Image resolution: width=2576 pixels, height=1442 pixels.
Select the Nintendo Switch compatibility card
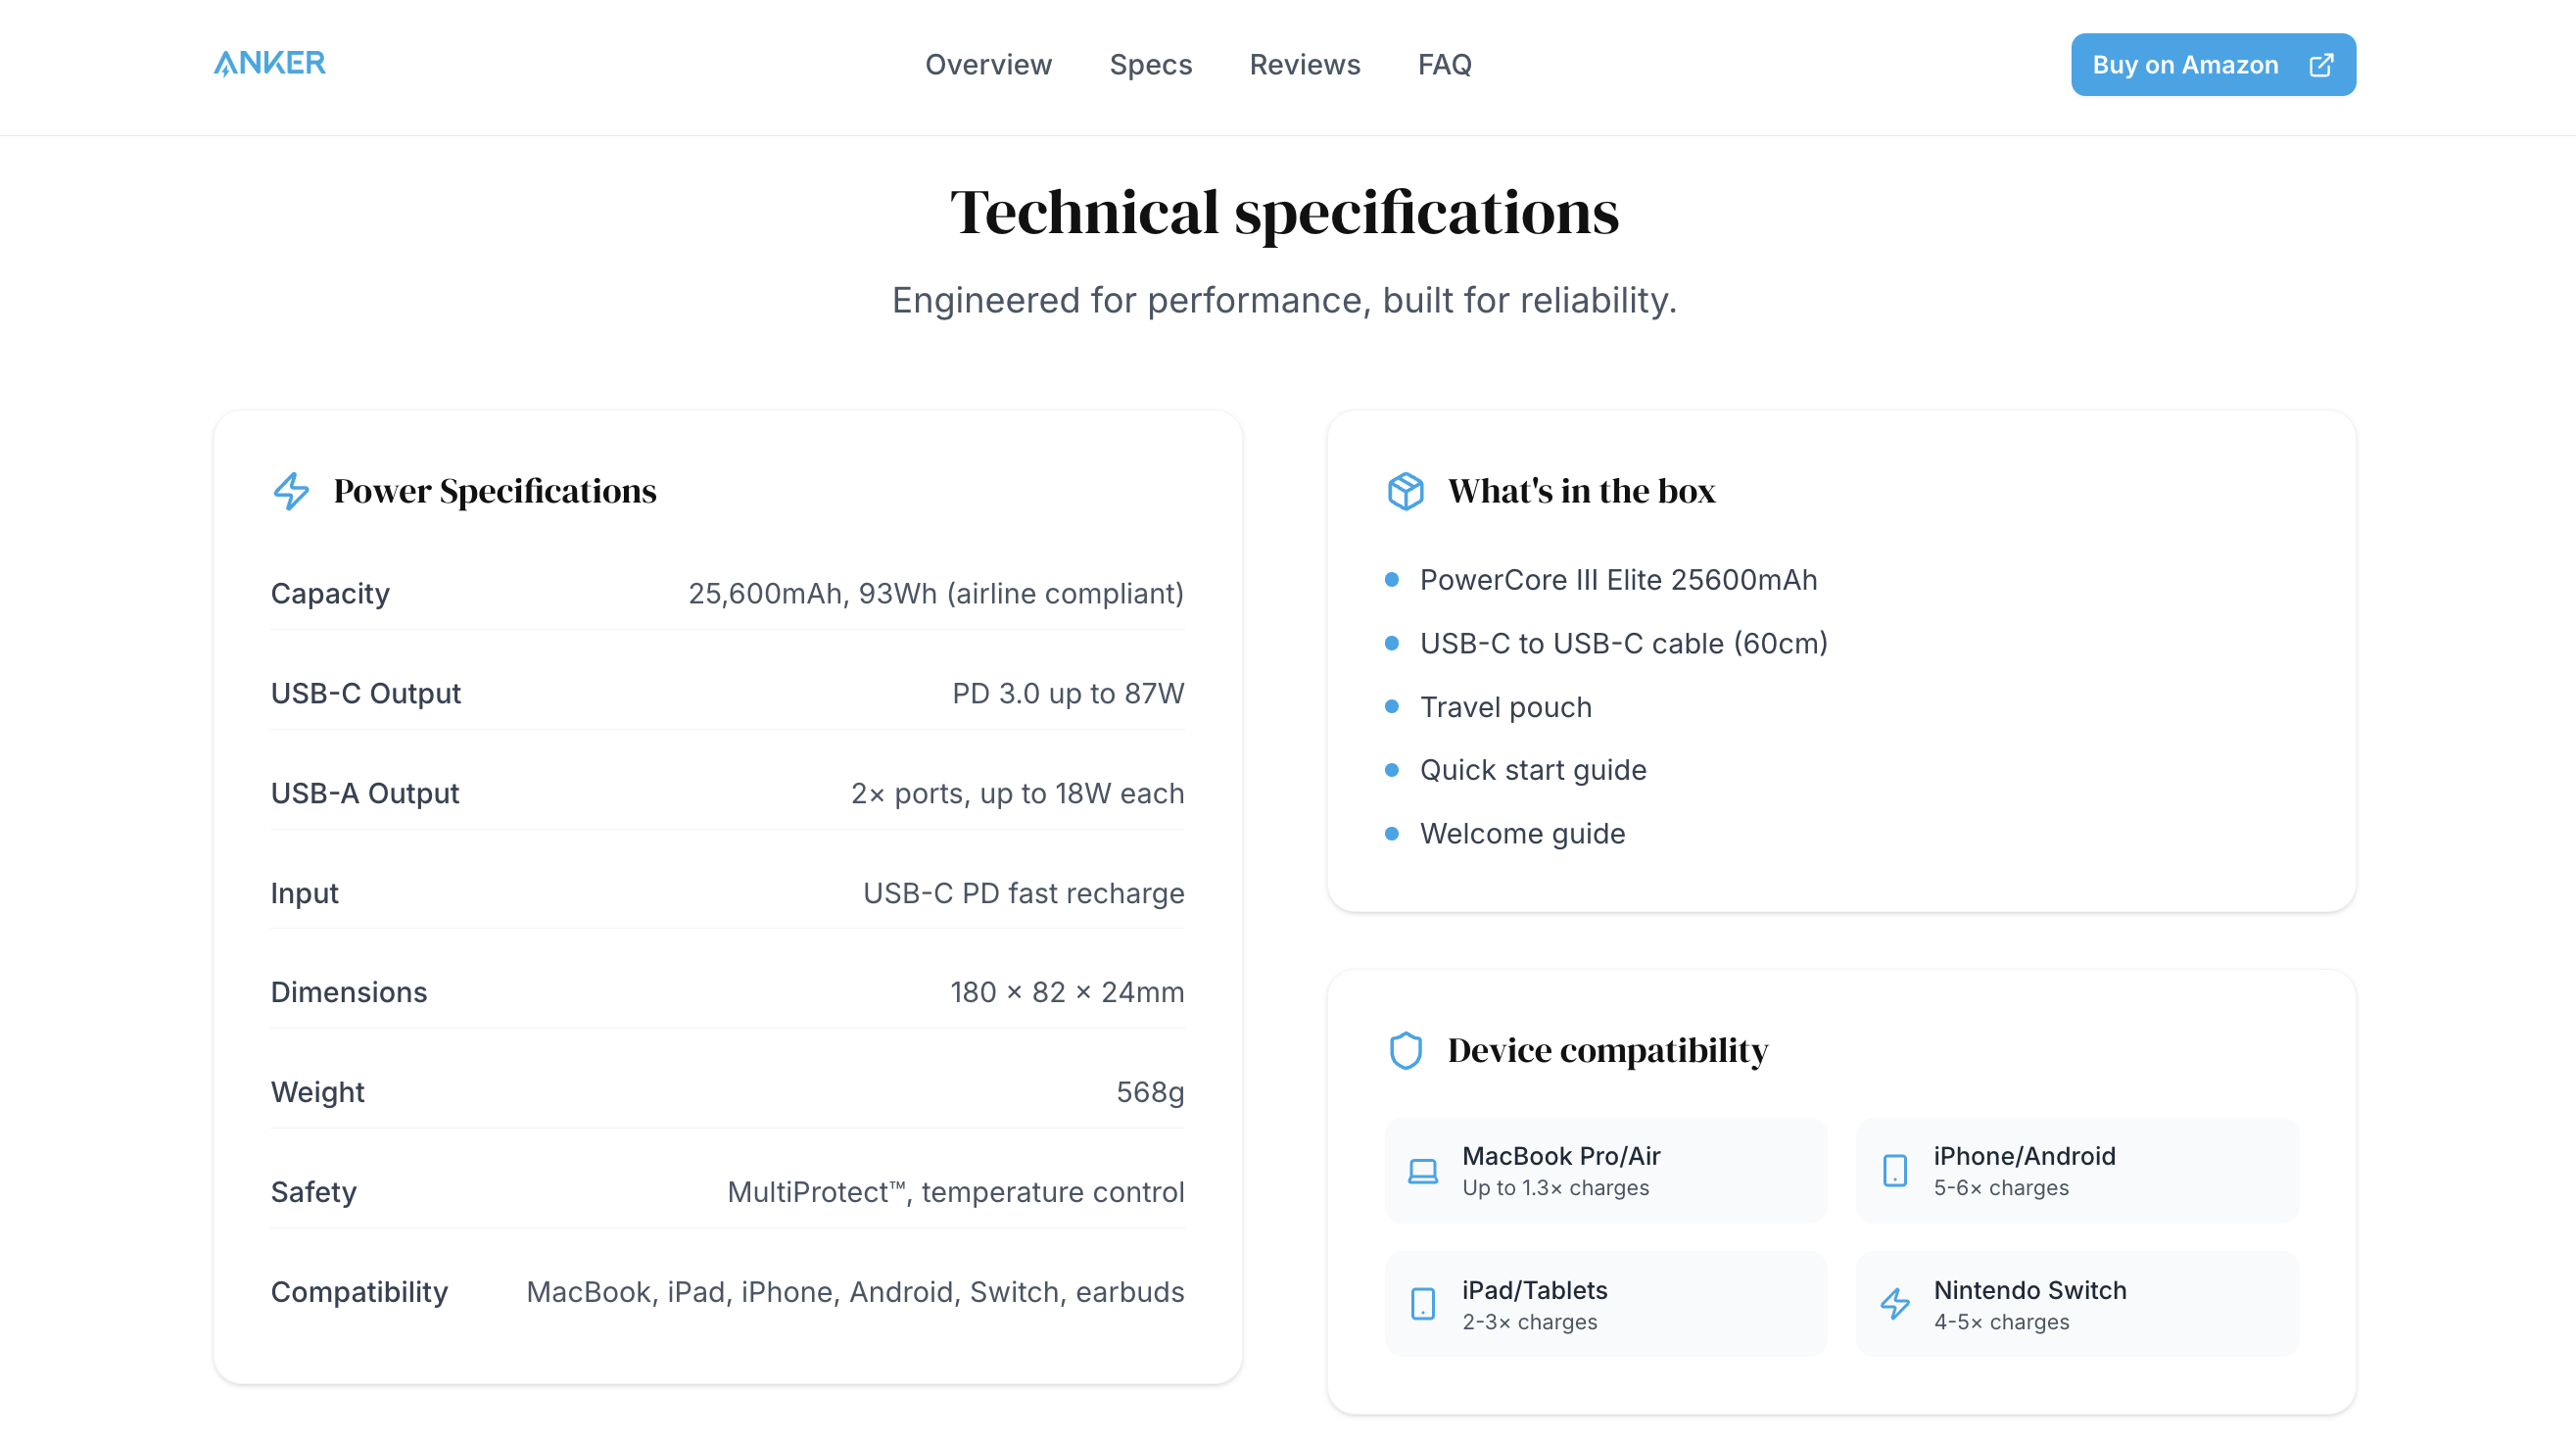coord(2077,1304)
